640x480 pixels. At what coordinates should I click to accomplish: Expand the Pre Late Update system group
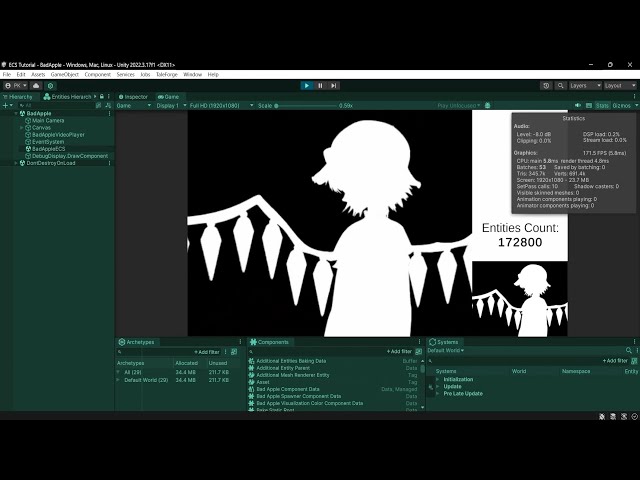438,394
